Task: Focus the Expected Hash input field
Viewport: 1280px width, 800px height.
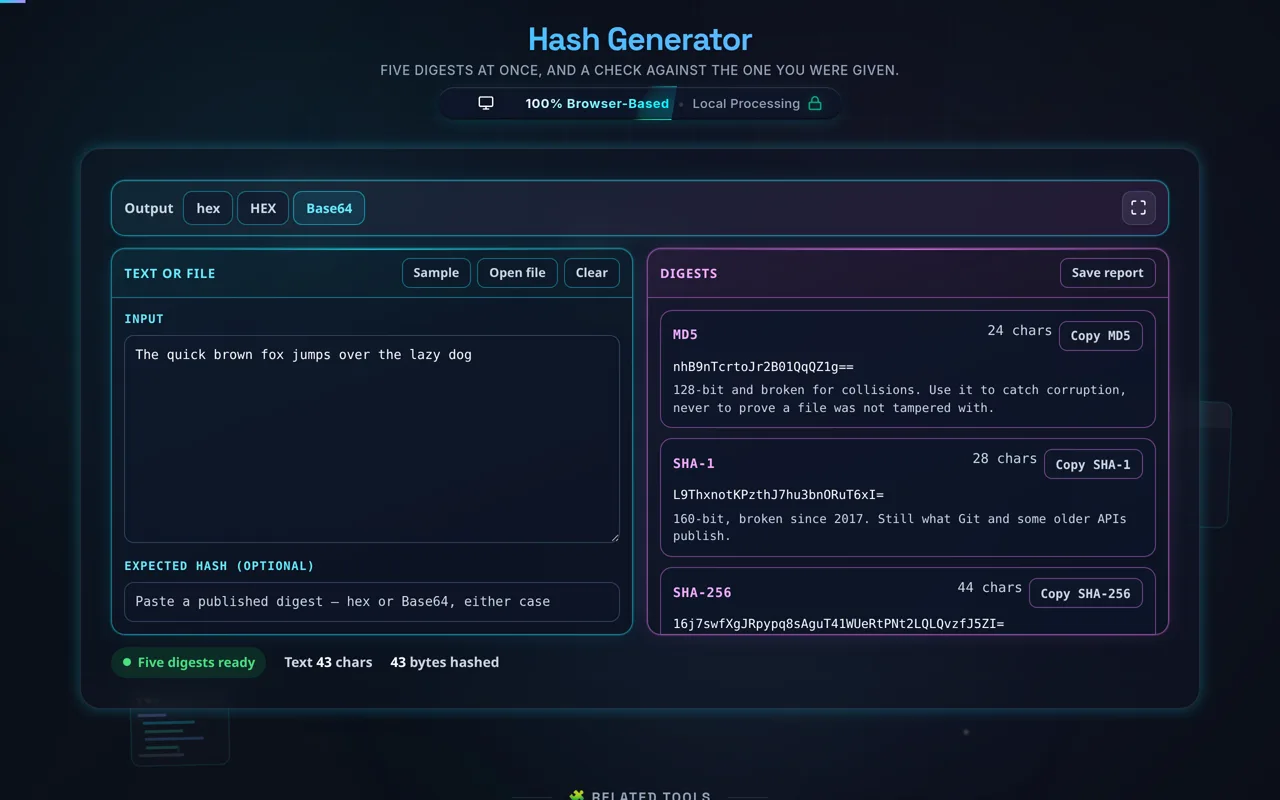Action: click(372, 602)
